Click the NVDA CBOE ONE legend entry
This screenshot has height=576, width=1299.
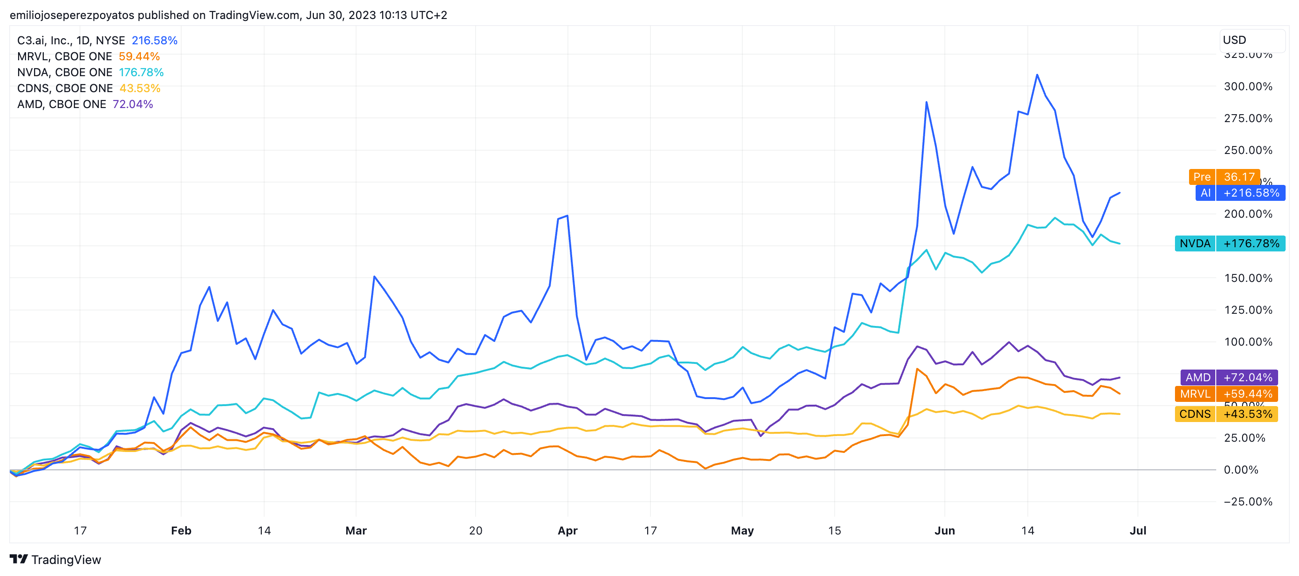tap(64, 73)
